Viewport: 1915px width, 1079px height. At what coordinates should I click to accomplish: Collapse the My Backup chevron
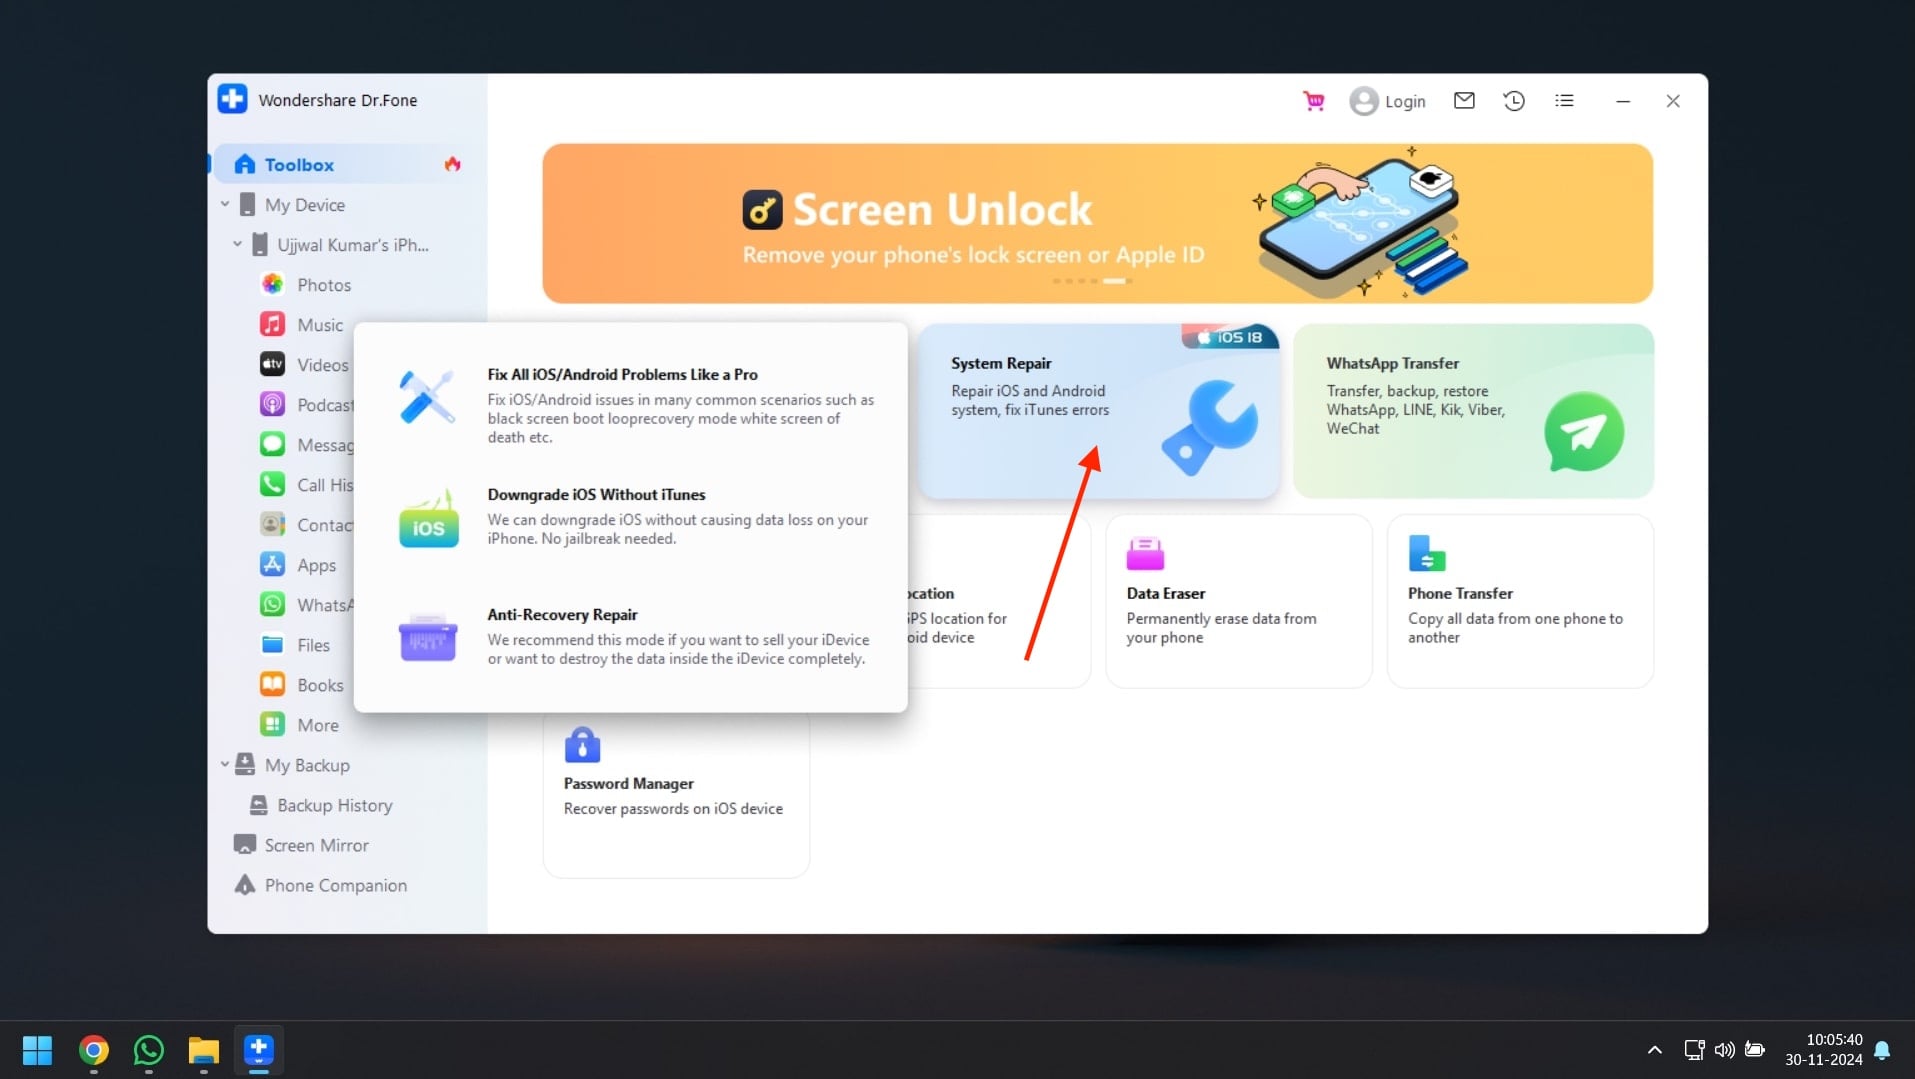click(x=225, y=764)
